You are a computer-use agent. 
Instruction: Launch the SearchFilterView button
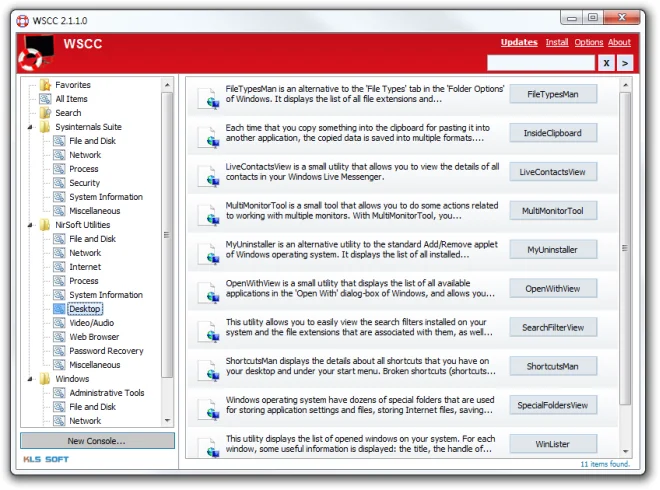(x=553, y=328)
